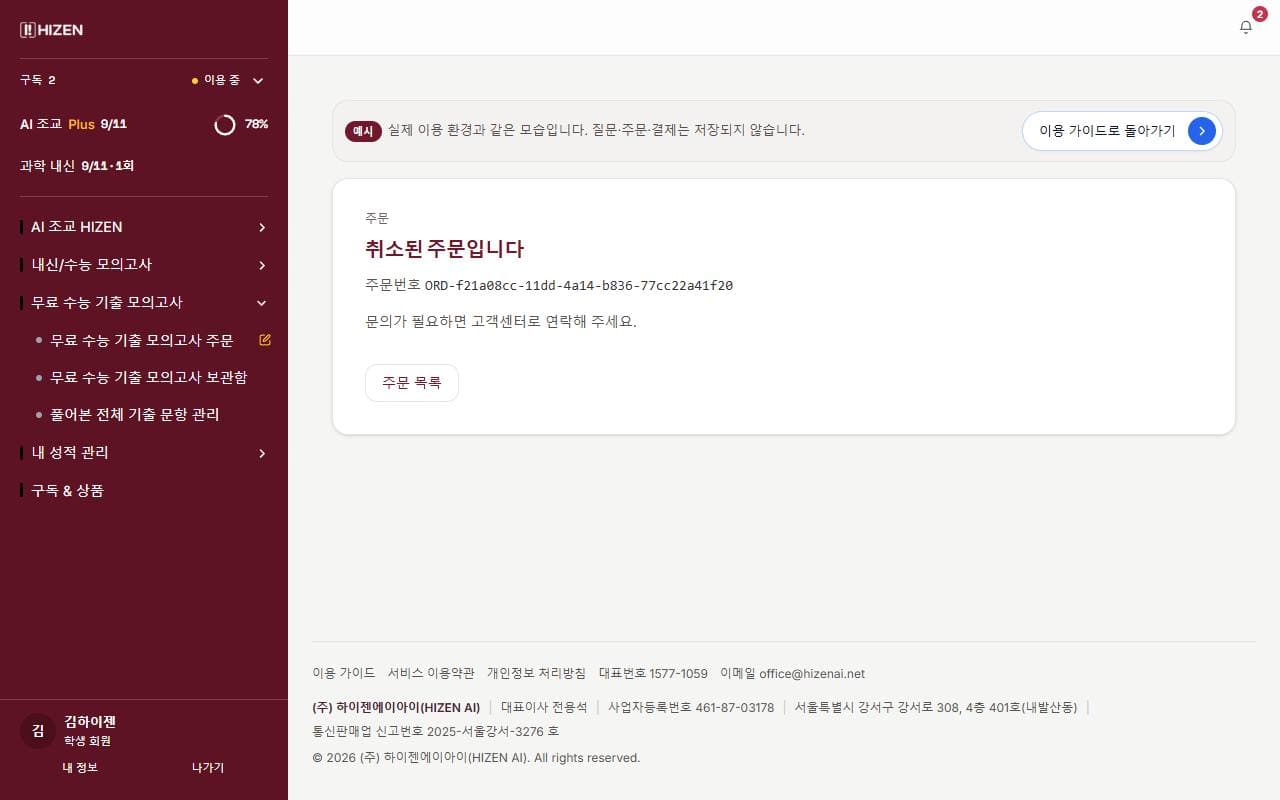The height and width of the screenshot is (800, 1280).
Task: Click the 대표번호 1577-1059 text
Action: point(653,673)
